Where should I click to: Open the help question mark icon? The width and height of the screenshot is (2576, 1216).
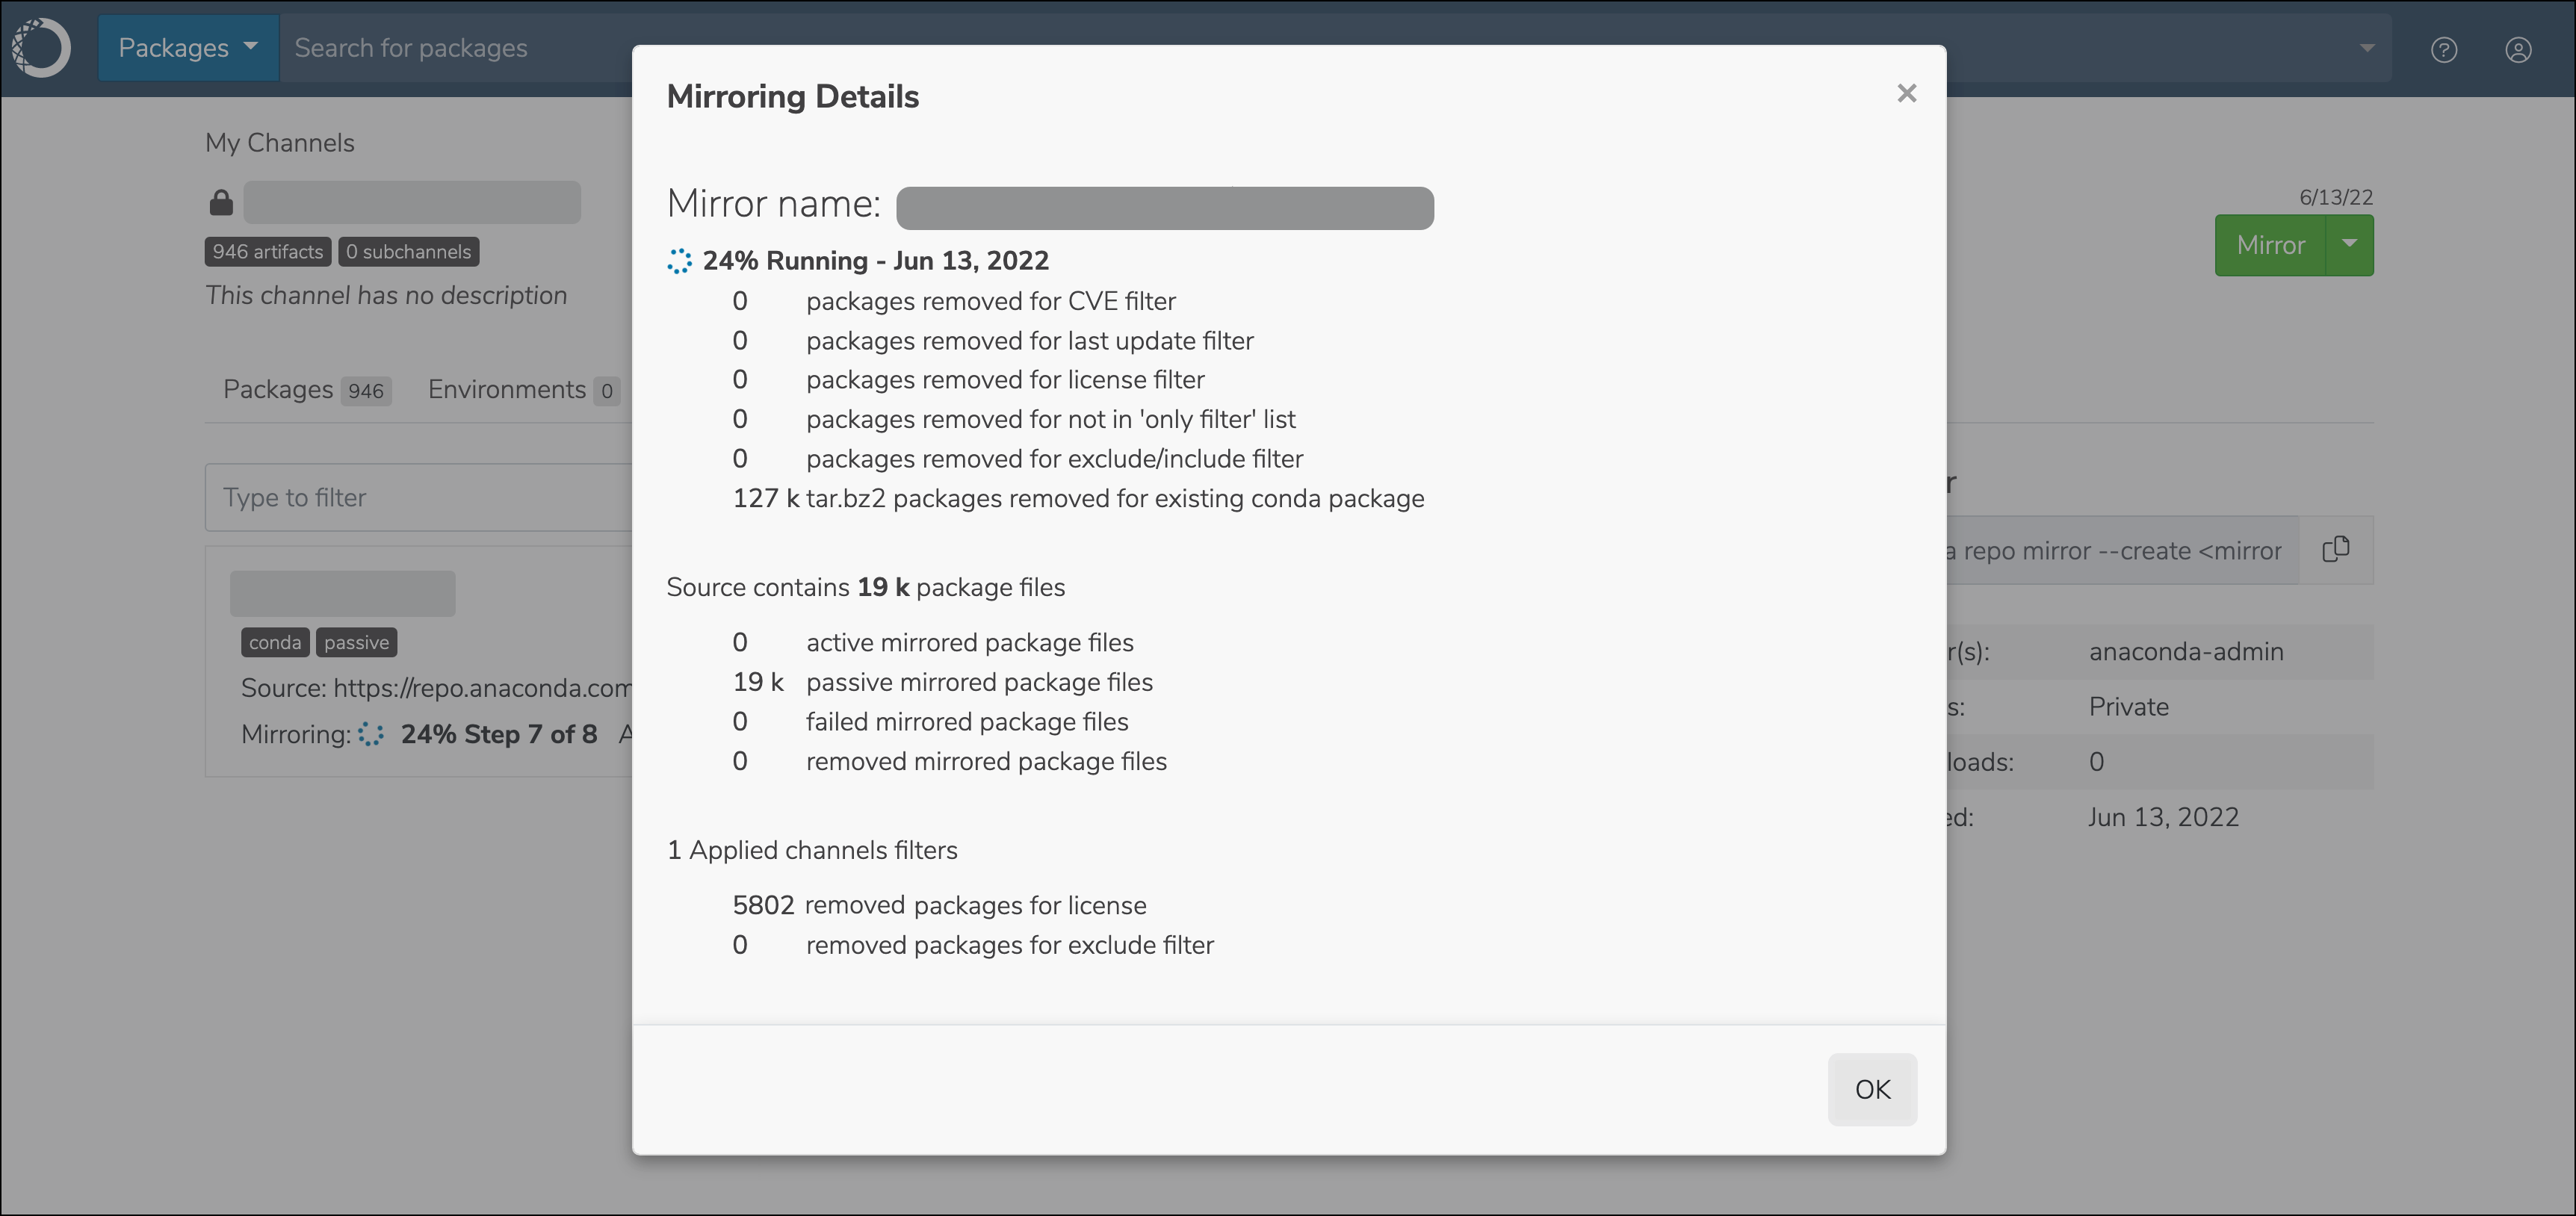click(2444, 49)
